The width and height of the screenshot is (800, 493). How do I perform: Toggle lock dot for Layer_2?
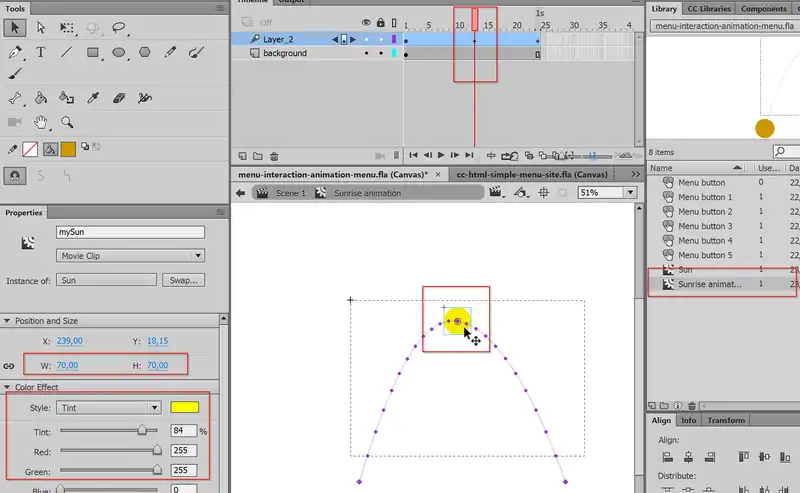[380, 39]
